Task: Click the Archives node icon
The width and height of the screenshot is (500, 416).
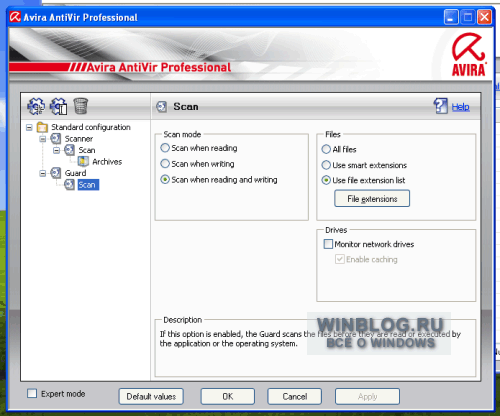Action: pyautogui.click(x=83, y=161)
